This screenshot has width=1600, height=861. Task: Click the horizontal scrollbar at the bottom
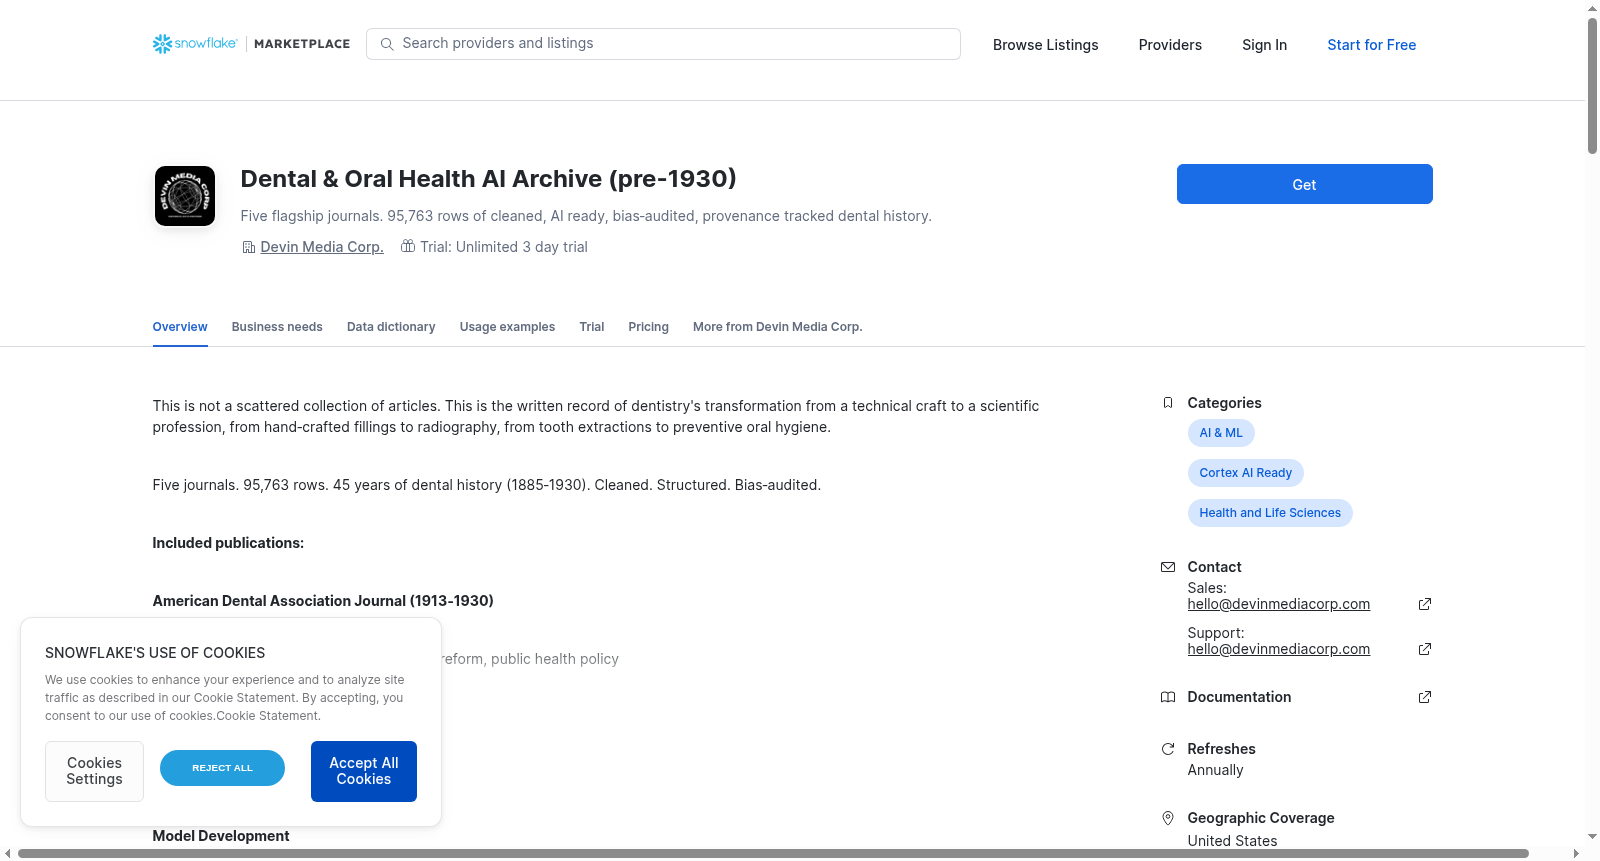pyautogui.click(x=773, y=853)
